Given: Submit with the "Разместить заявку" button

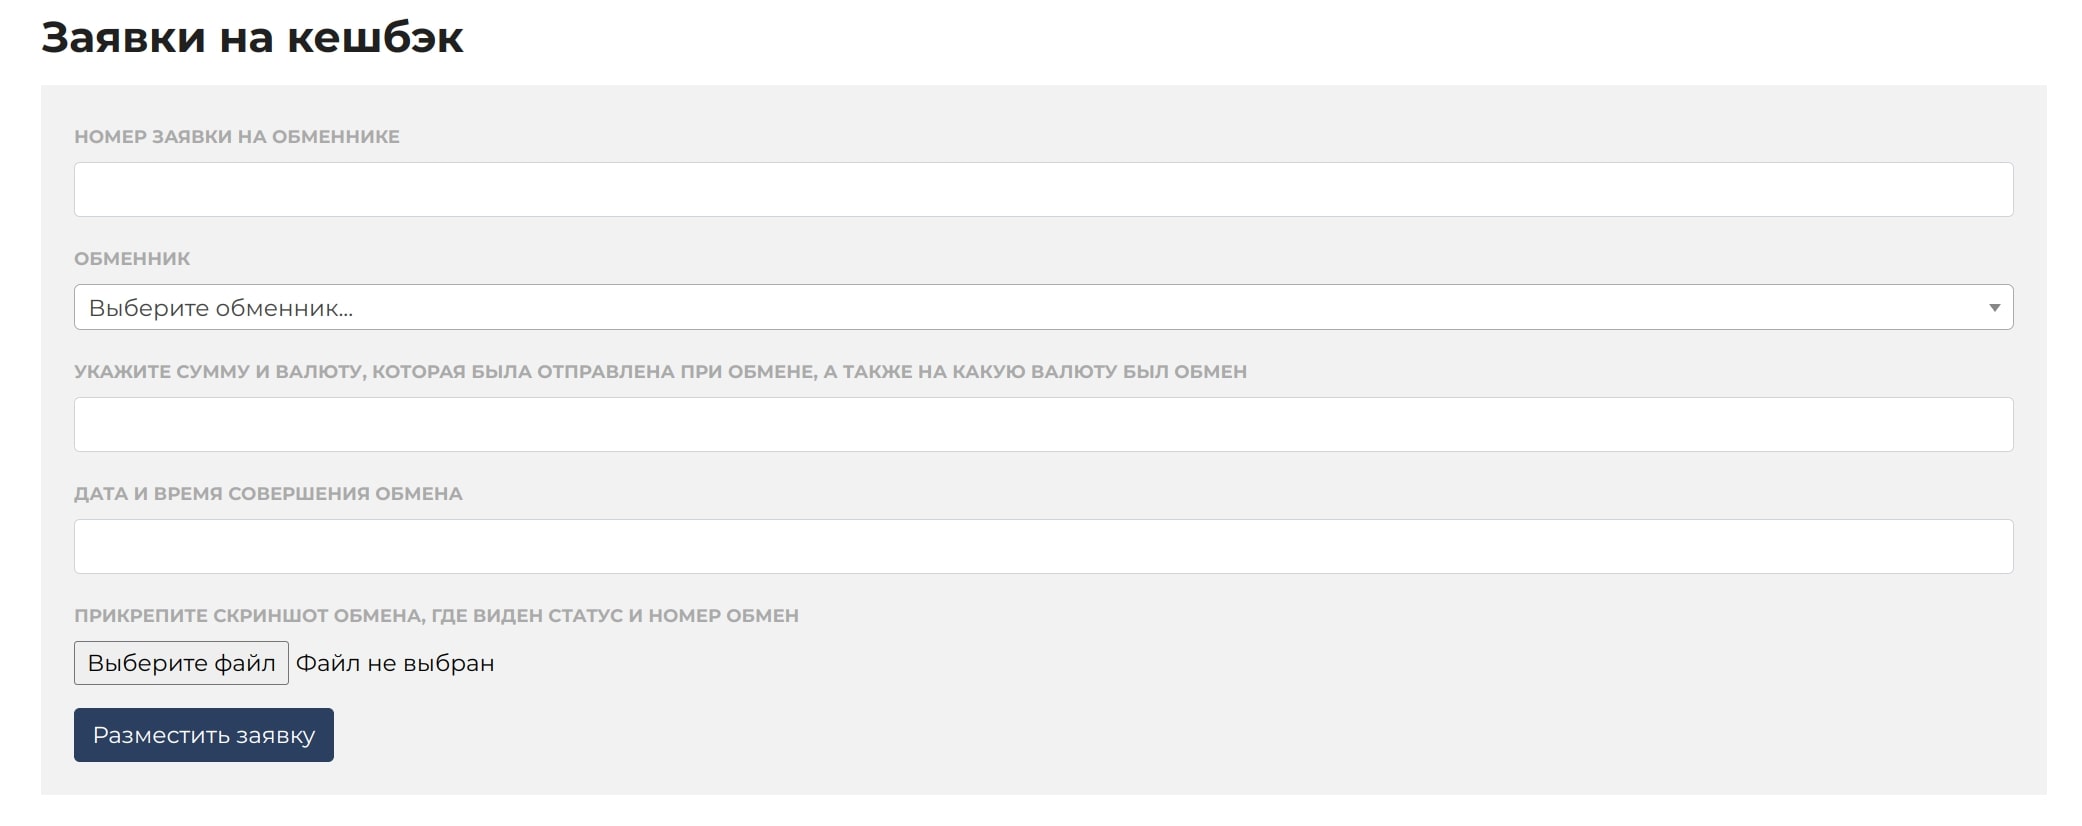Looking at the screenshot, I should point(204,735).
